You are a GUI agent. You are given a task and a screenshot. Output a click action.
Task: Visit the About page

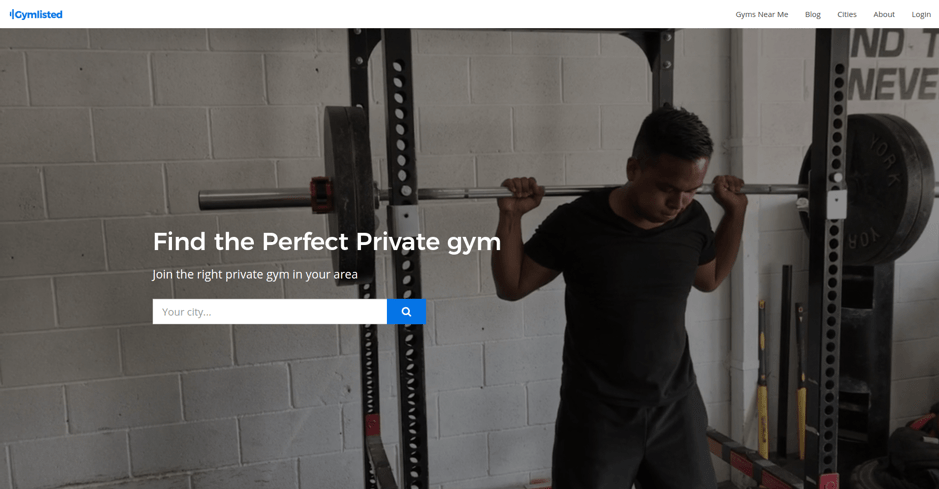click(884, 14)
